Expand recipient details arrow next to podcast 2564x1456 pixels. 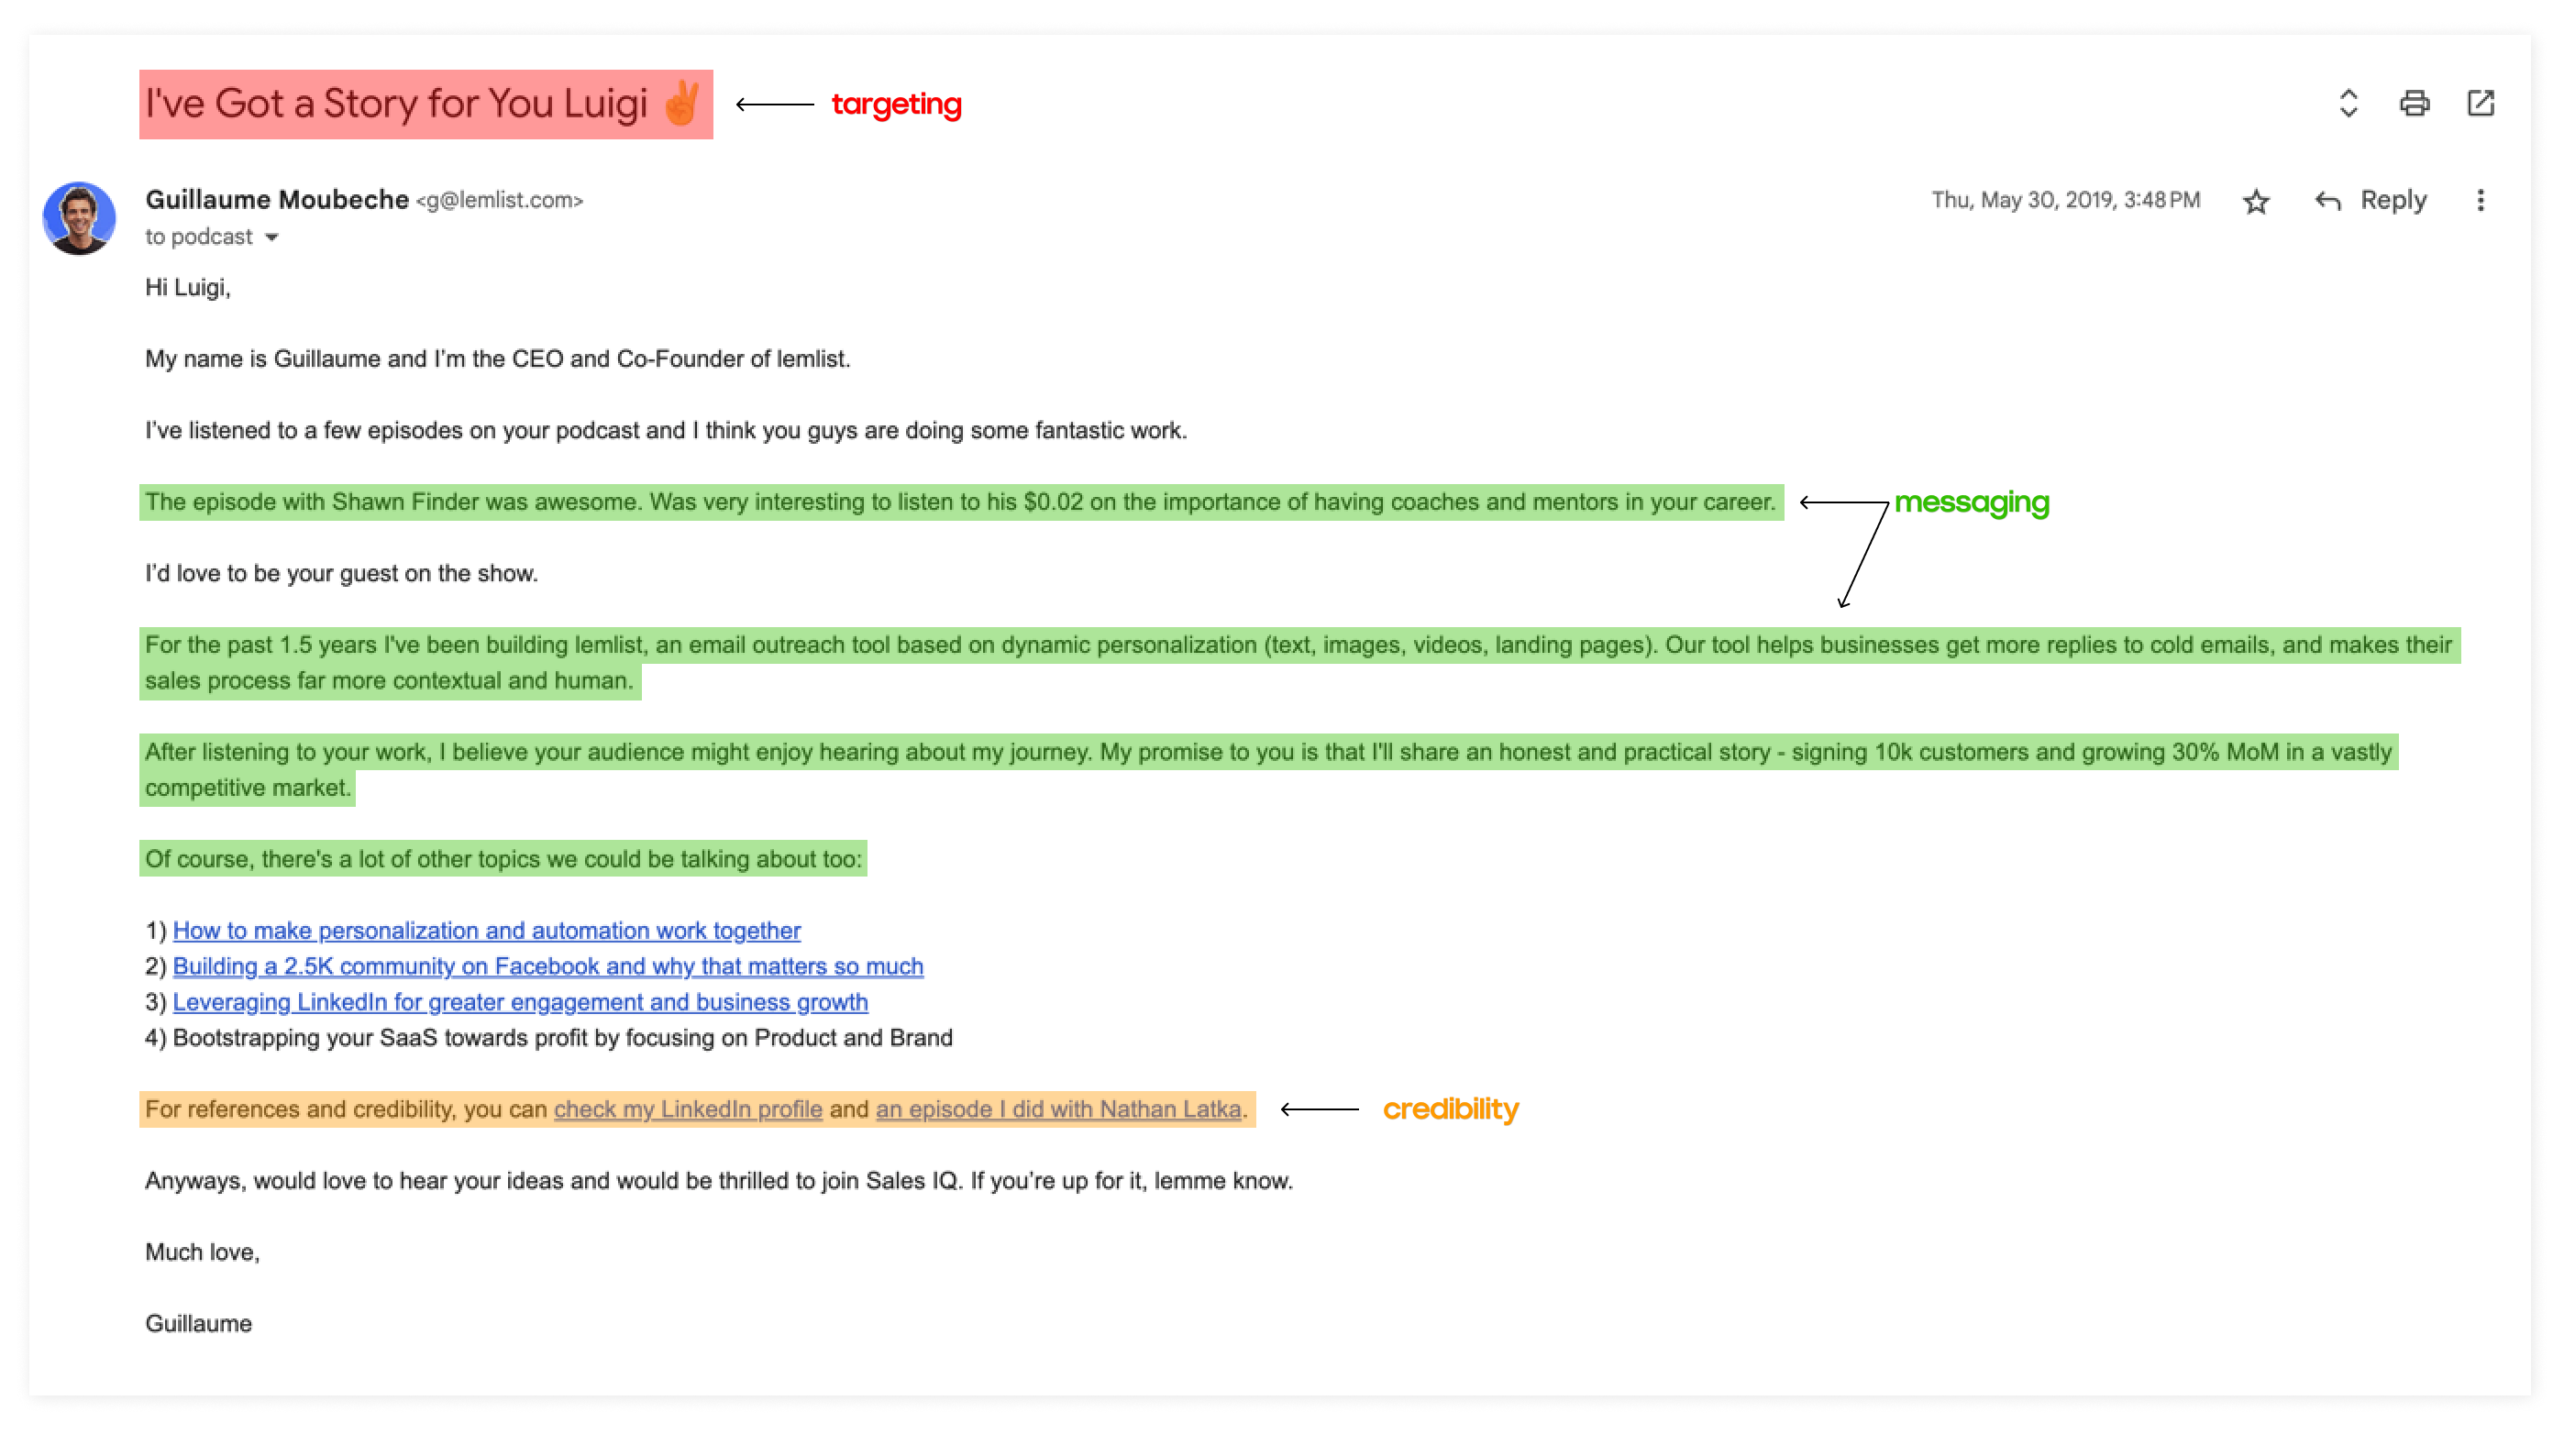point(272,238)
